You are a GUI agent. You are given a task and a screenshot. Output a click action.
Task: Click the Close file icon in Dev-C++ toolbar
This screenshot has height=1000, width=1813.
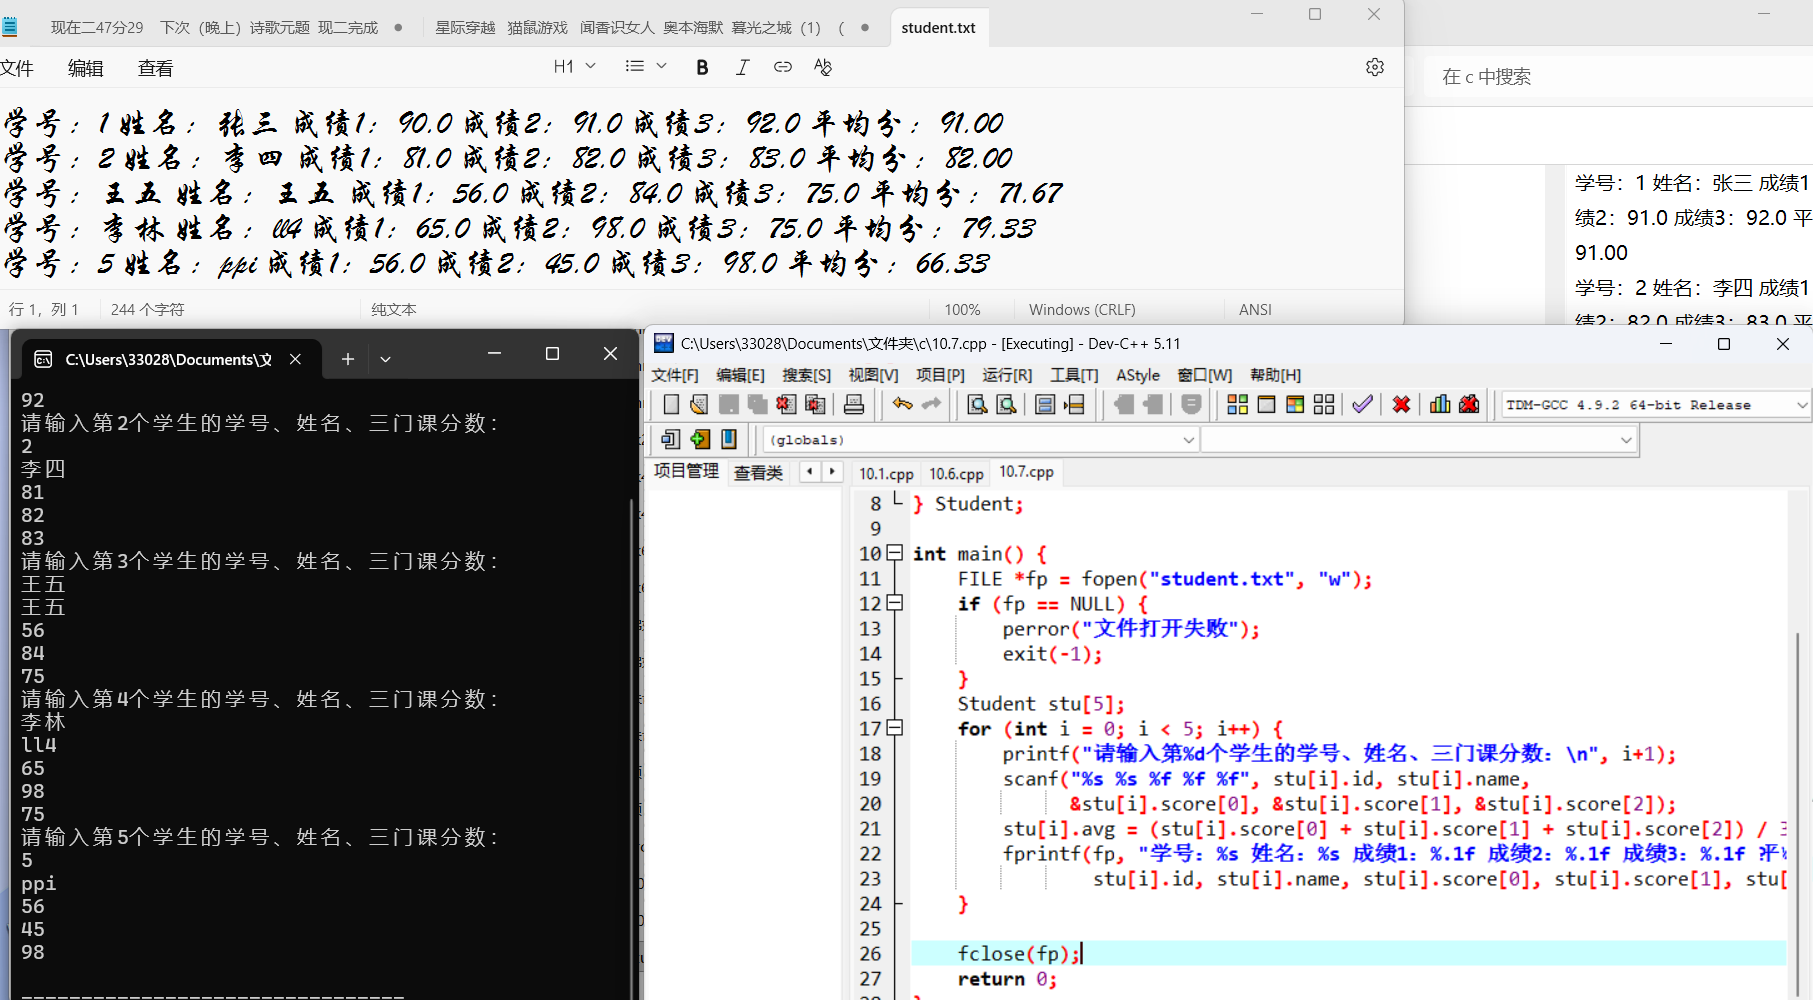pyautogui.click(x=787, y=404)
